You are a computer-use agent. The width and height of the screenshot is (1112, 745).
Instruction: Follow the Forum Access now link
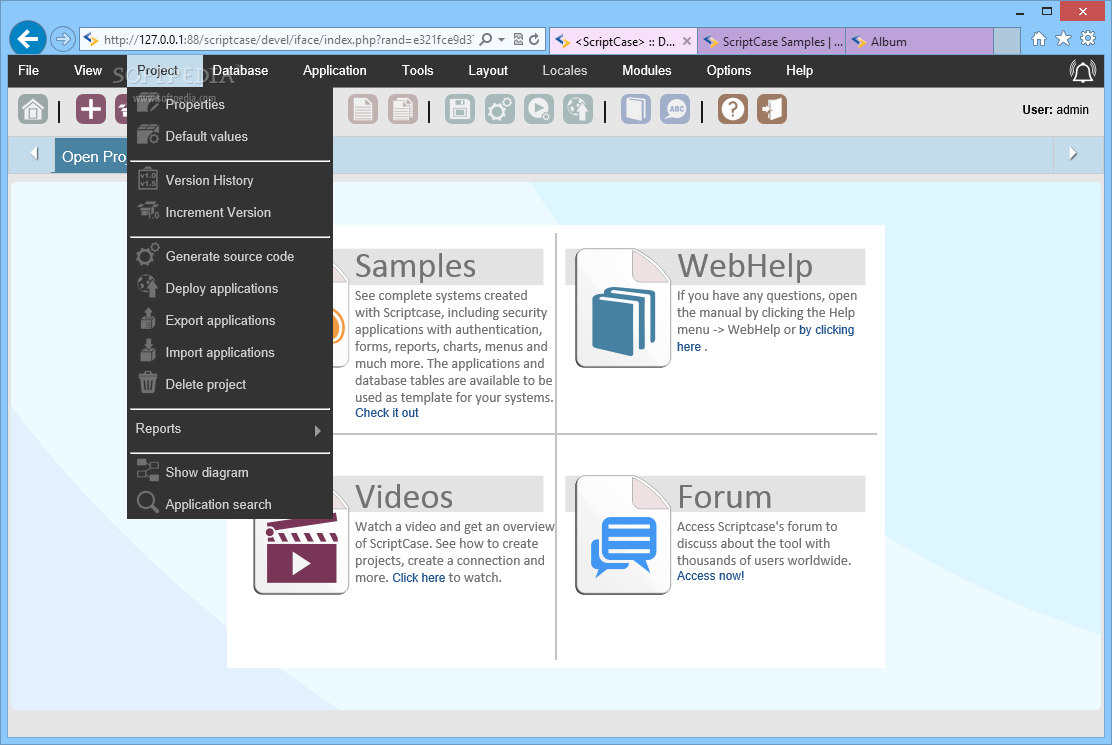tap(710, 576)
